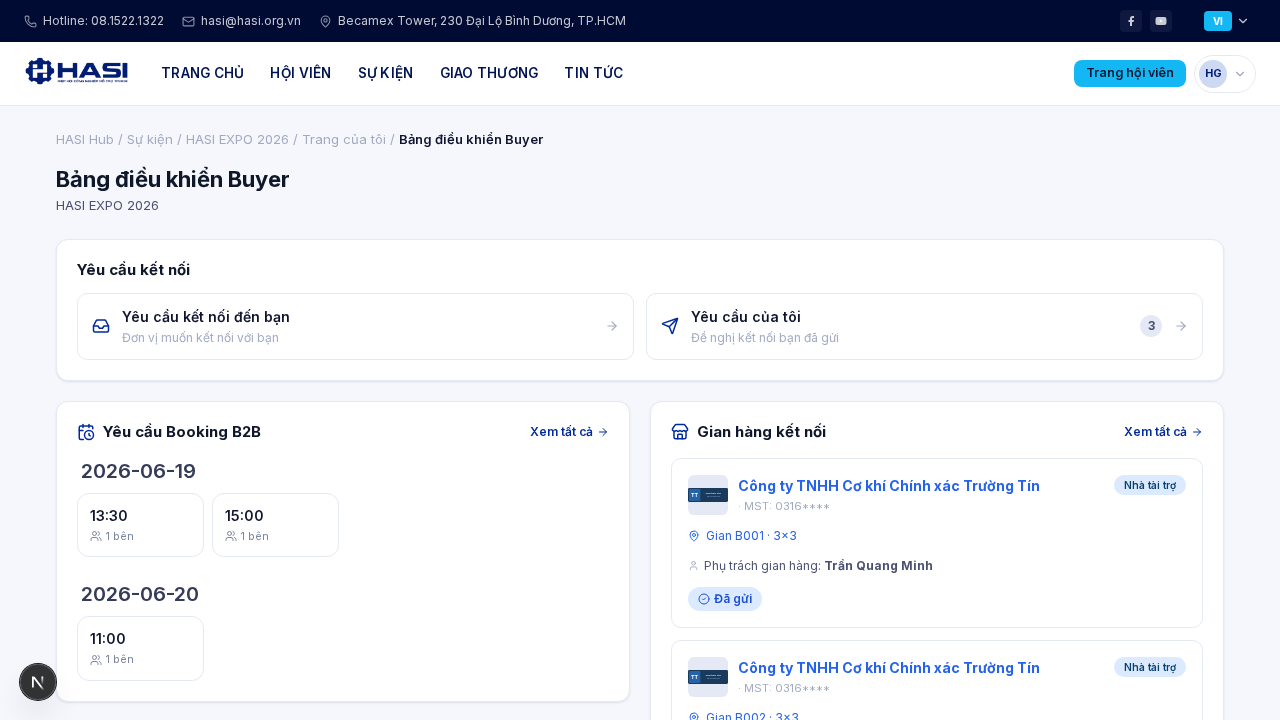Click the Sự kiện breadcrumb
The image size is (1280, 720).
[150, 139]
